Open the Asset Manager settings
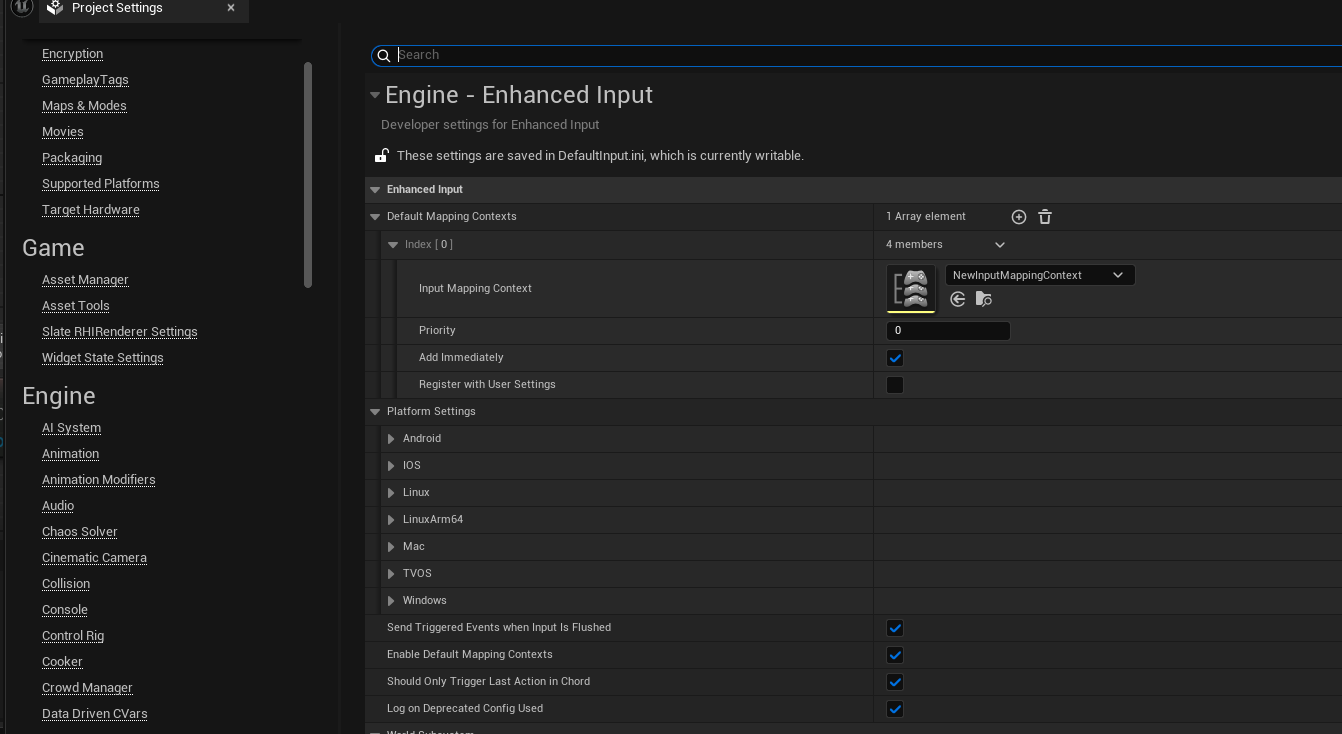 (x=85, y=280)
